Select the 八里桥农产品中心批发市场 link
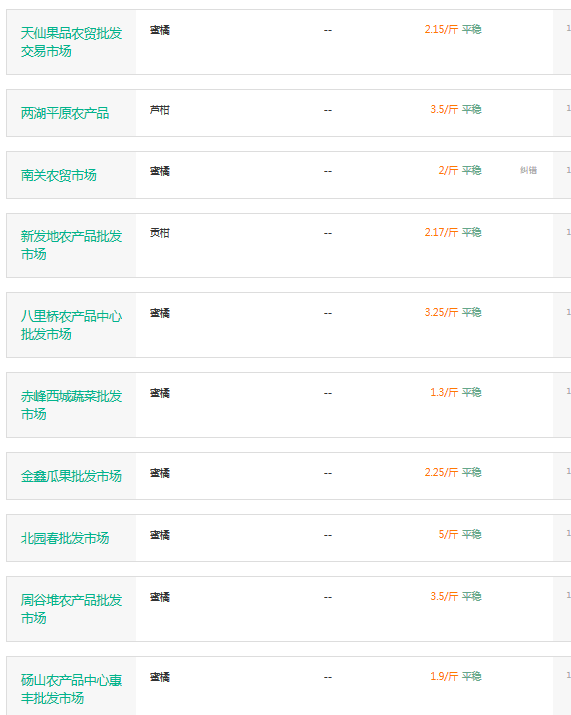The image size is (571, 715). [71, 325]
